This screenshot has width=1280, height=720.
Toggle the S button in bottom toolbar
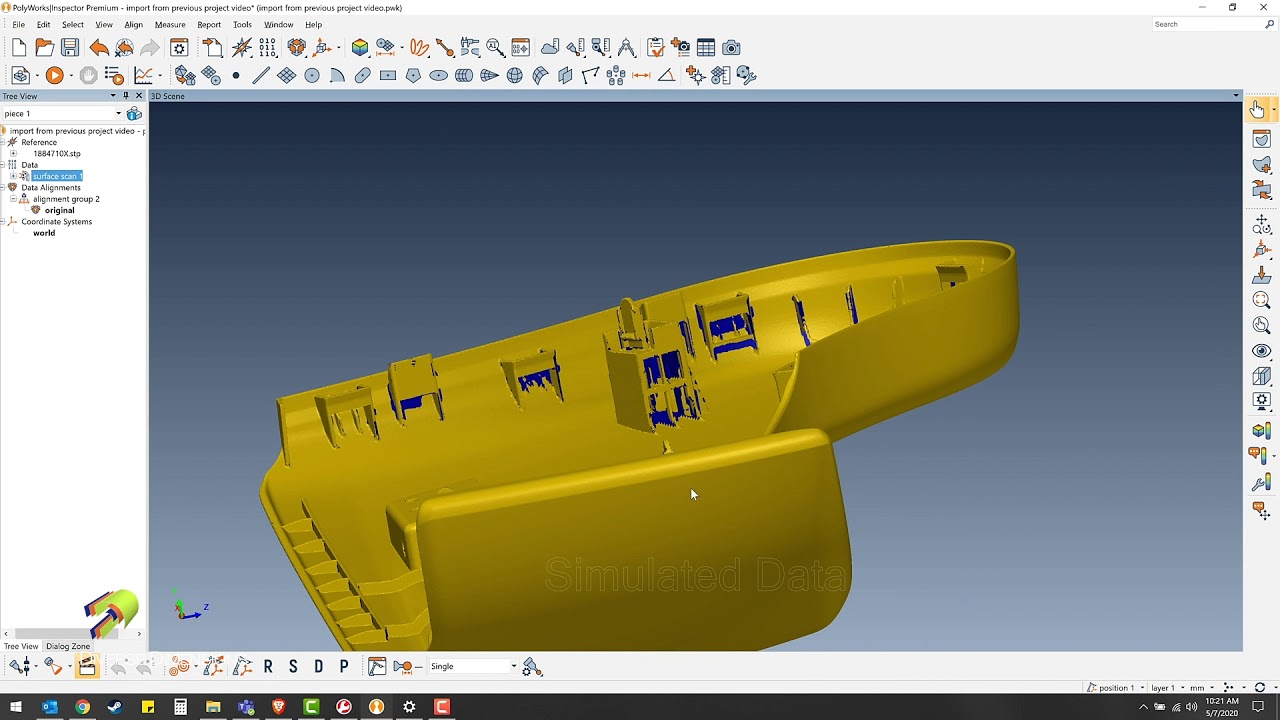click(293, 666)
